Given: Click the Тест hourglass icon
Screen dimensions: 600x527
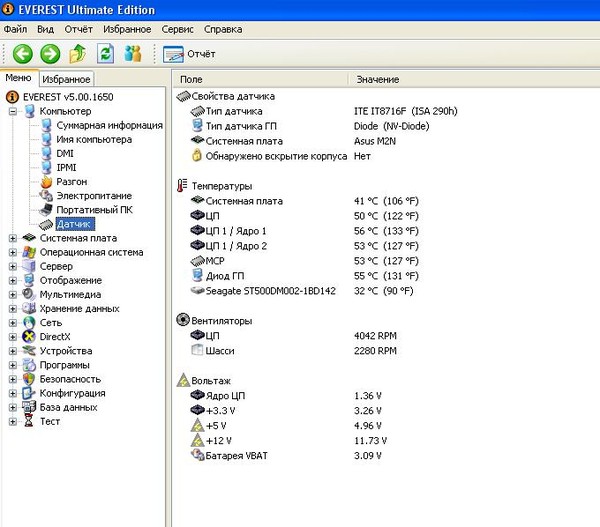Looking at the screenshot, I should [29, 421].
